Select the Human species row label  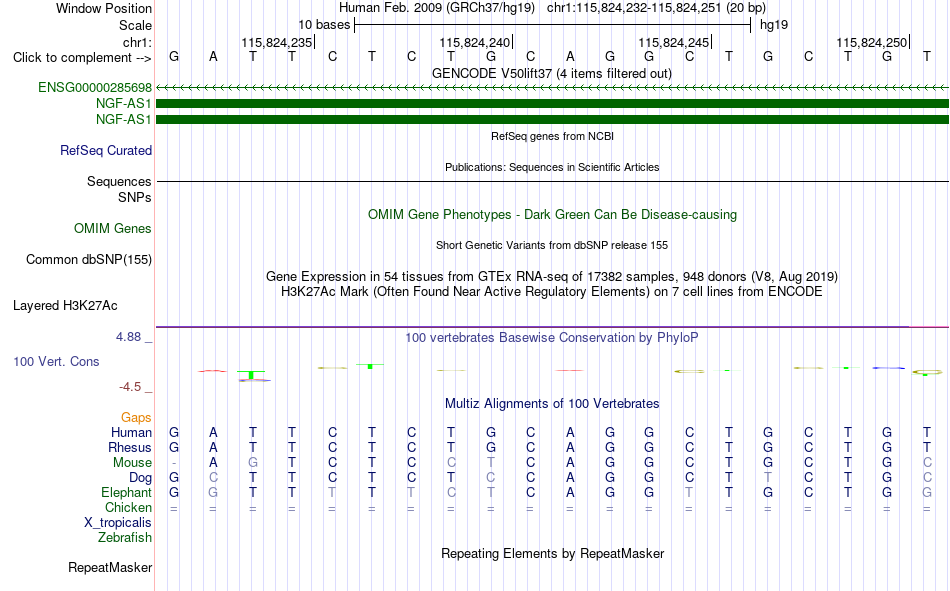point(131,432)
